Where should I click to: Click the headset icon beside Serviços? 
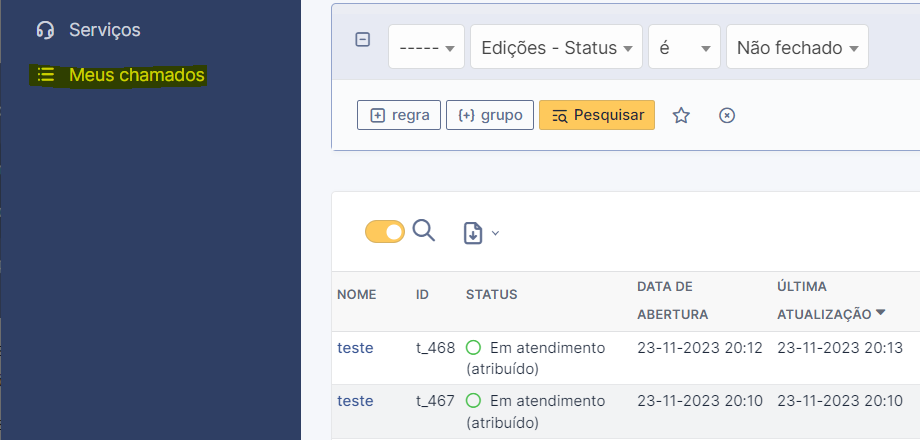45,30
